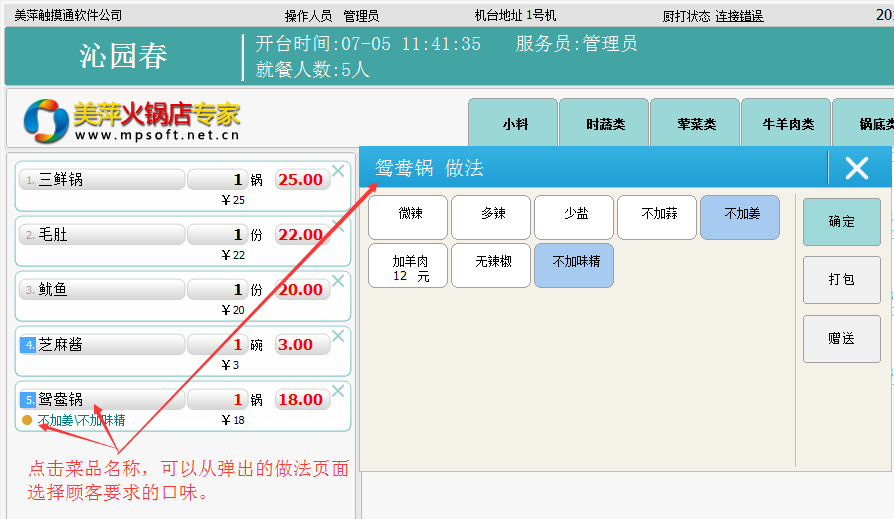
Task: Remove 芝麻酱 using its X icon
Action: [338, 336]
